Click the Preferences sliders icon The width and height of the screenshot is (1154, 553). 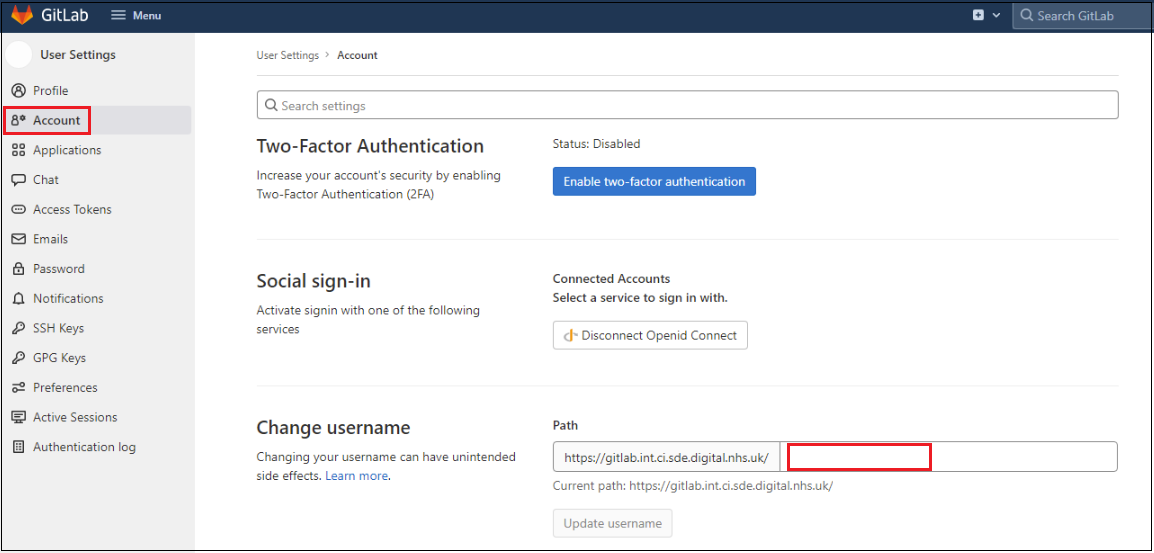[19, 387]
